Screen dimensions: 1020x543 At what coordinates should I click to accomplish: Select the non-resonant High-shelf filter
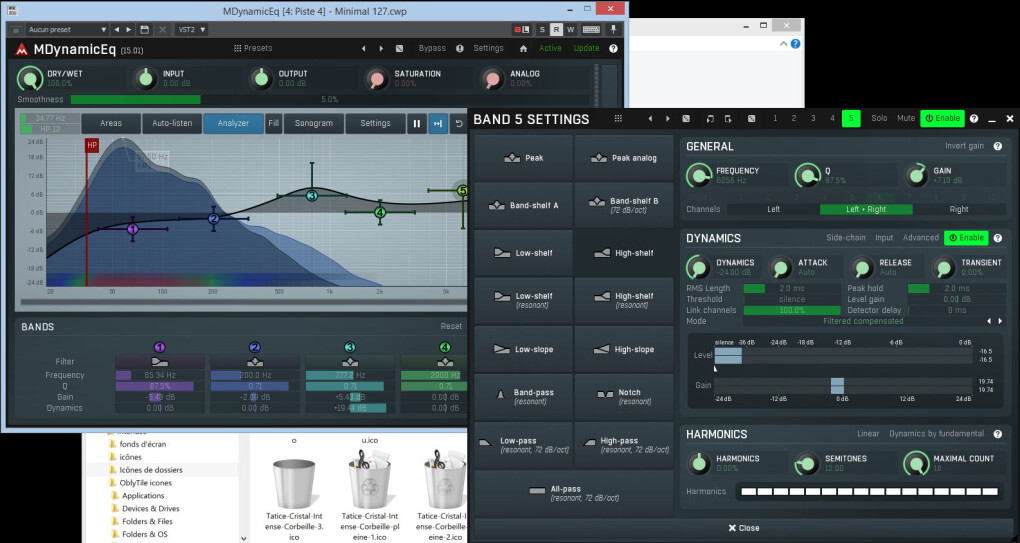pos(624,252)
